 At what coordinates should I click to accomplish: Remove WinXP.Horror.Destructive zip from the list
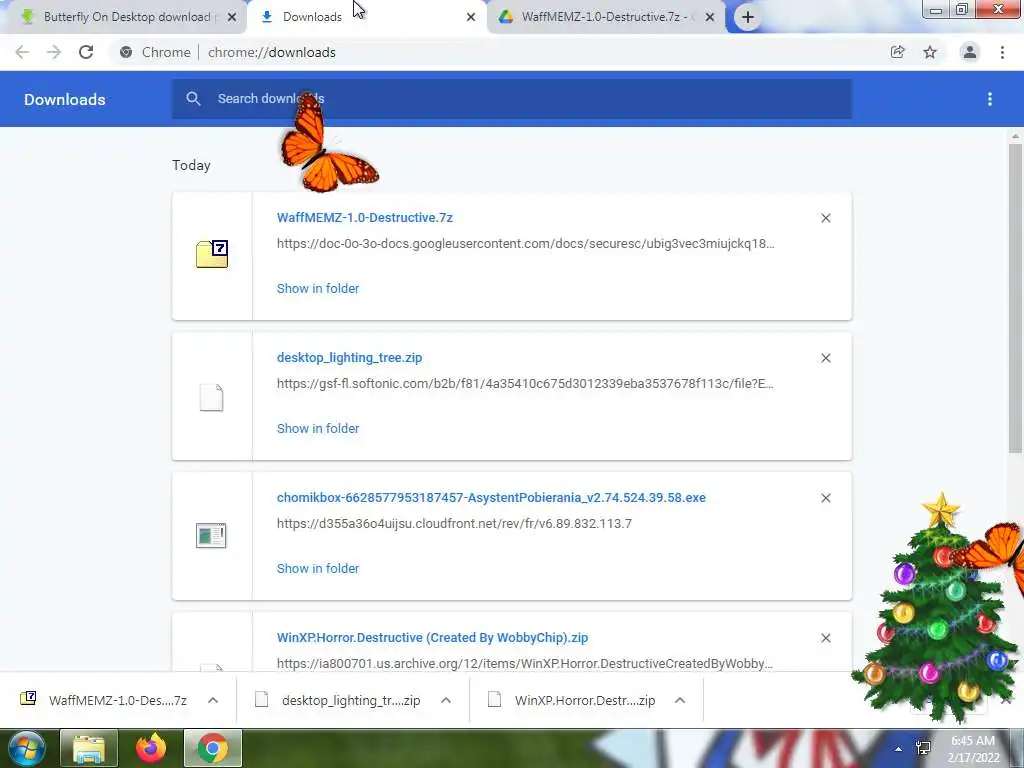tap(825, 637)
